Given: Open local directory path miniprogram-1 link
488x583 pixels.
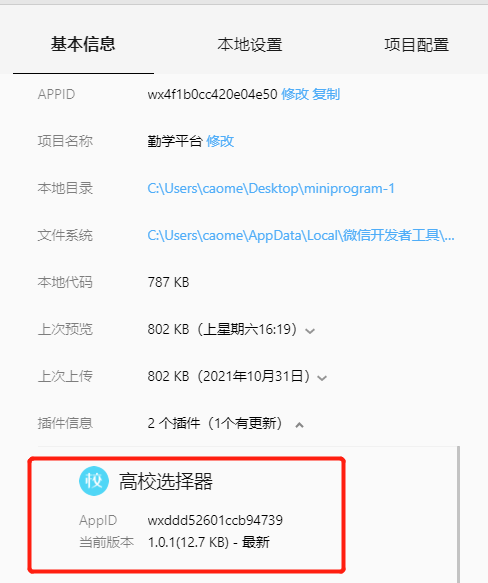Looking at the screenshot, I should 271,189.
